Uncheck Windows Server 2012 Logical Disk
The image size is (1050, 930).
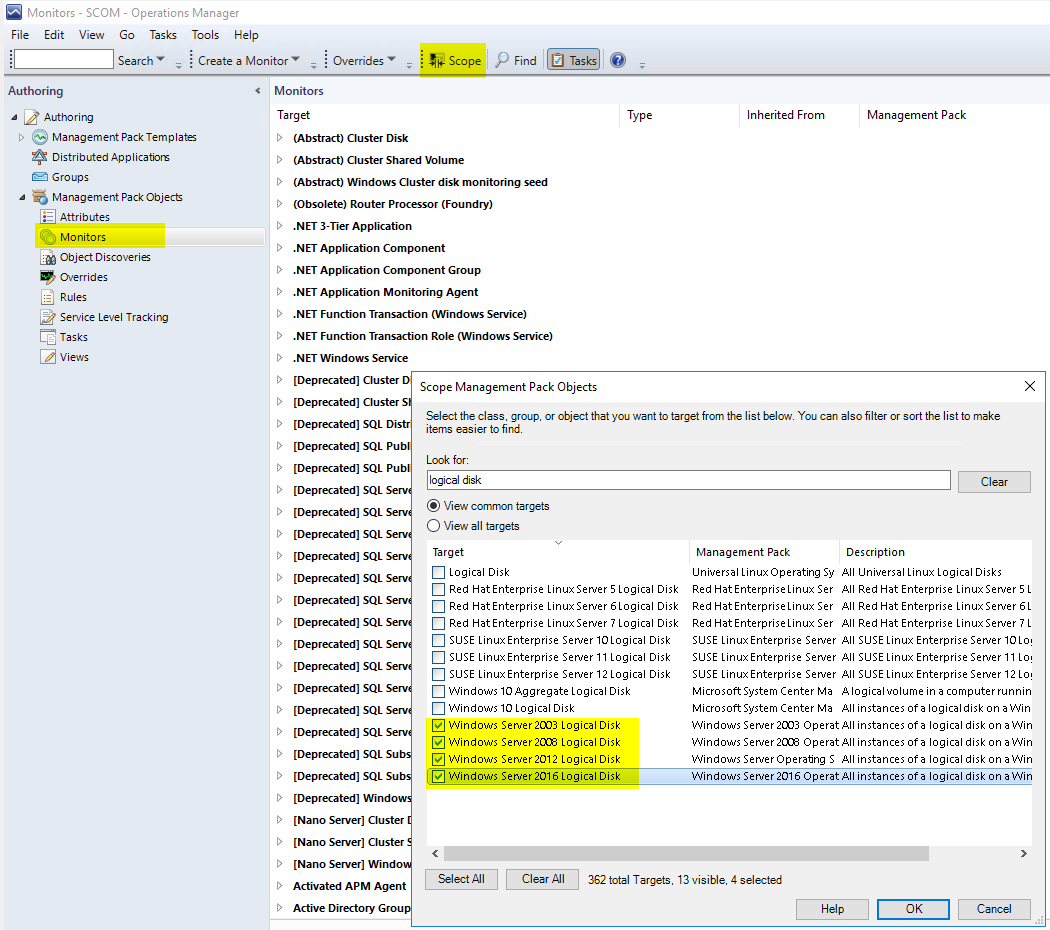coord(439,759)
